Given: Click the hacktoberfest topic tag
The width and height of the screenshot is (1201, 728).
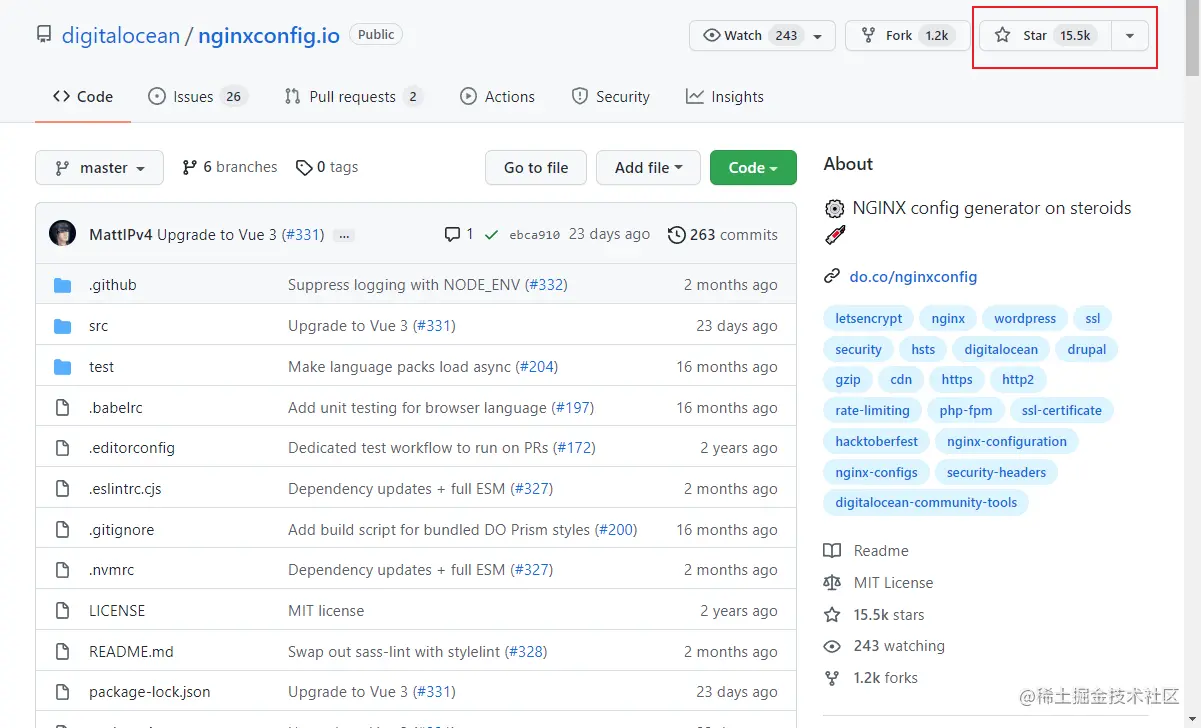Looking at the screenshot, I should [x=877, y=442].
